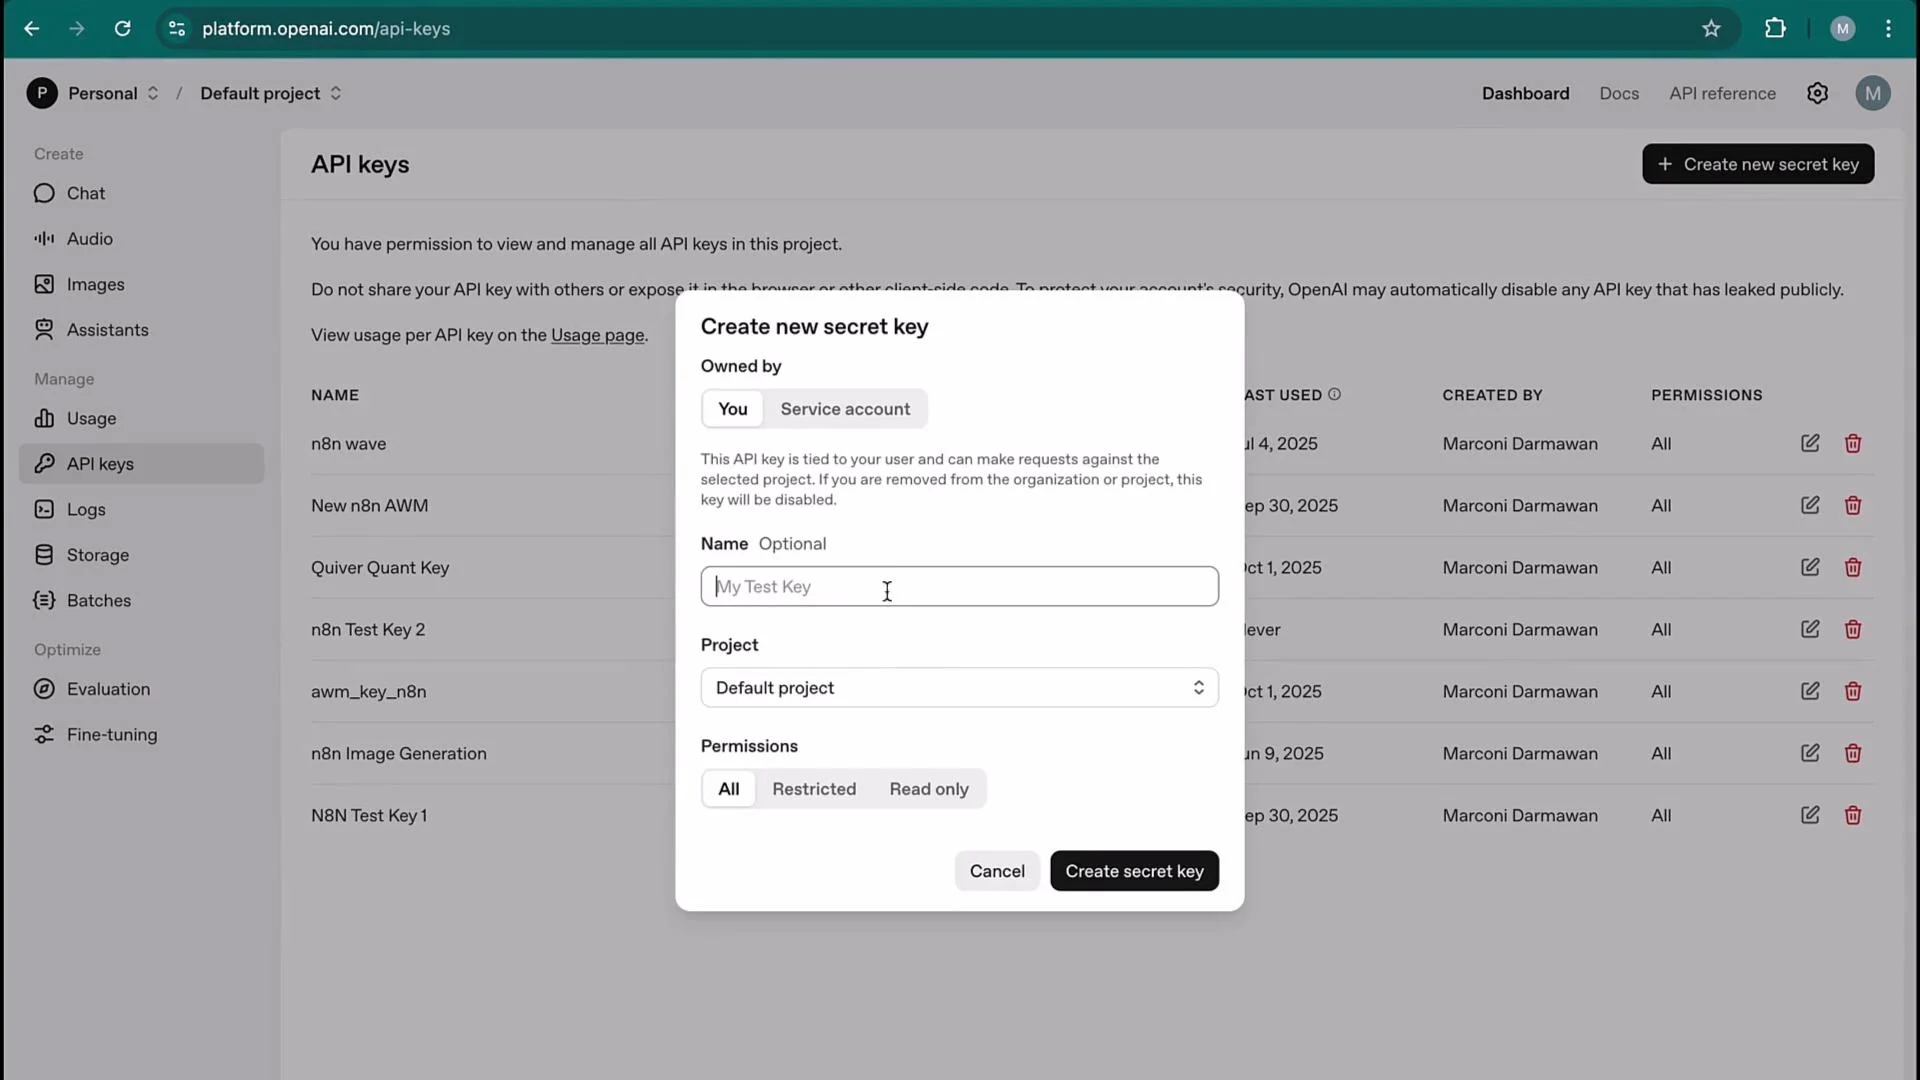Edit the n8n wave key
This screenshot has height=1080, width=1920.
(x=1810, y=443)
